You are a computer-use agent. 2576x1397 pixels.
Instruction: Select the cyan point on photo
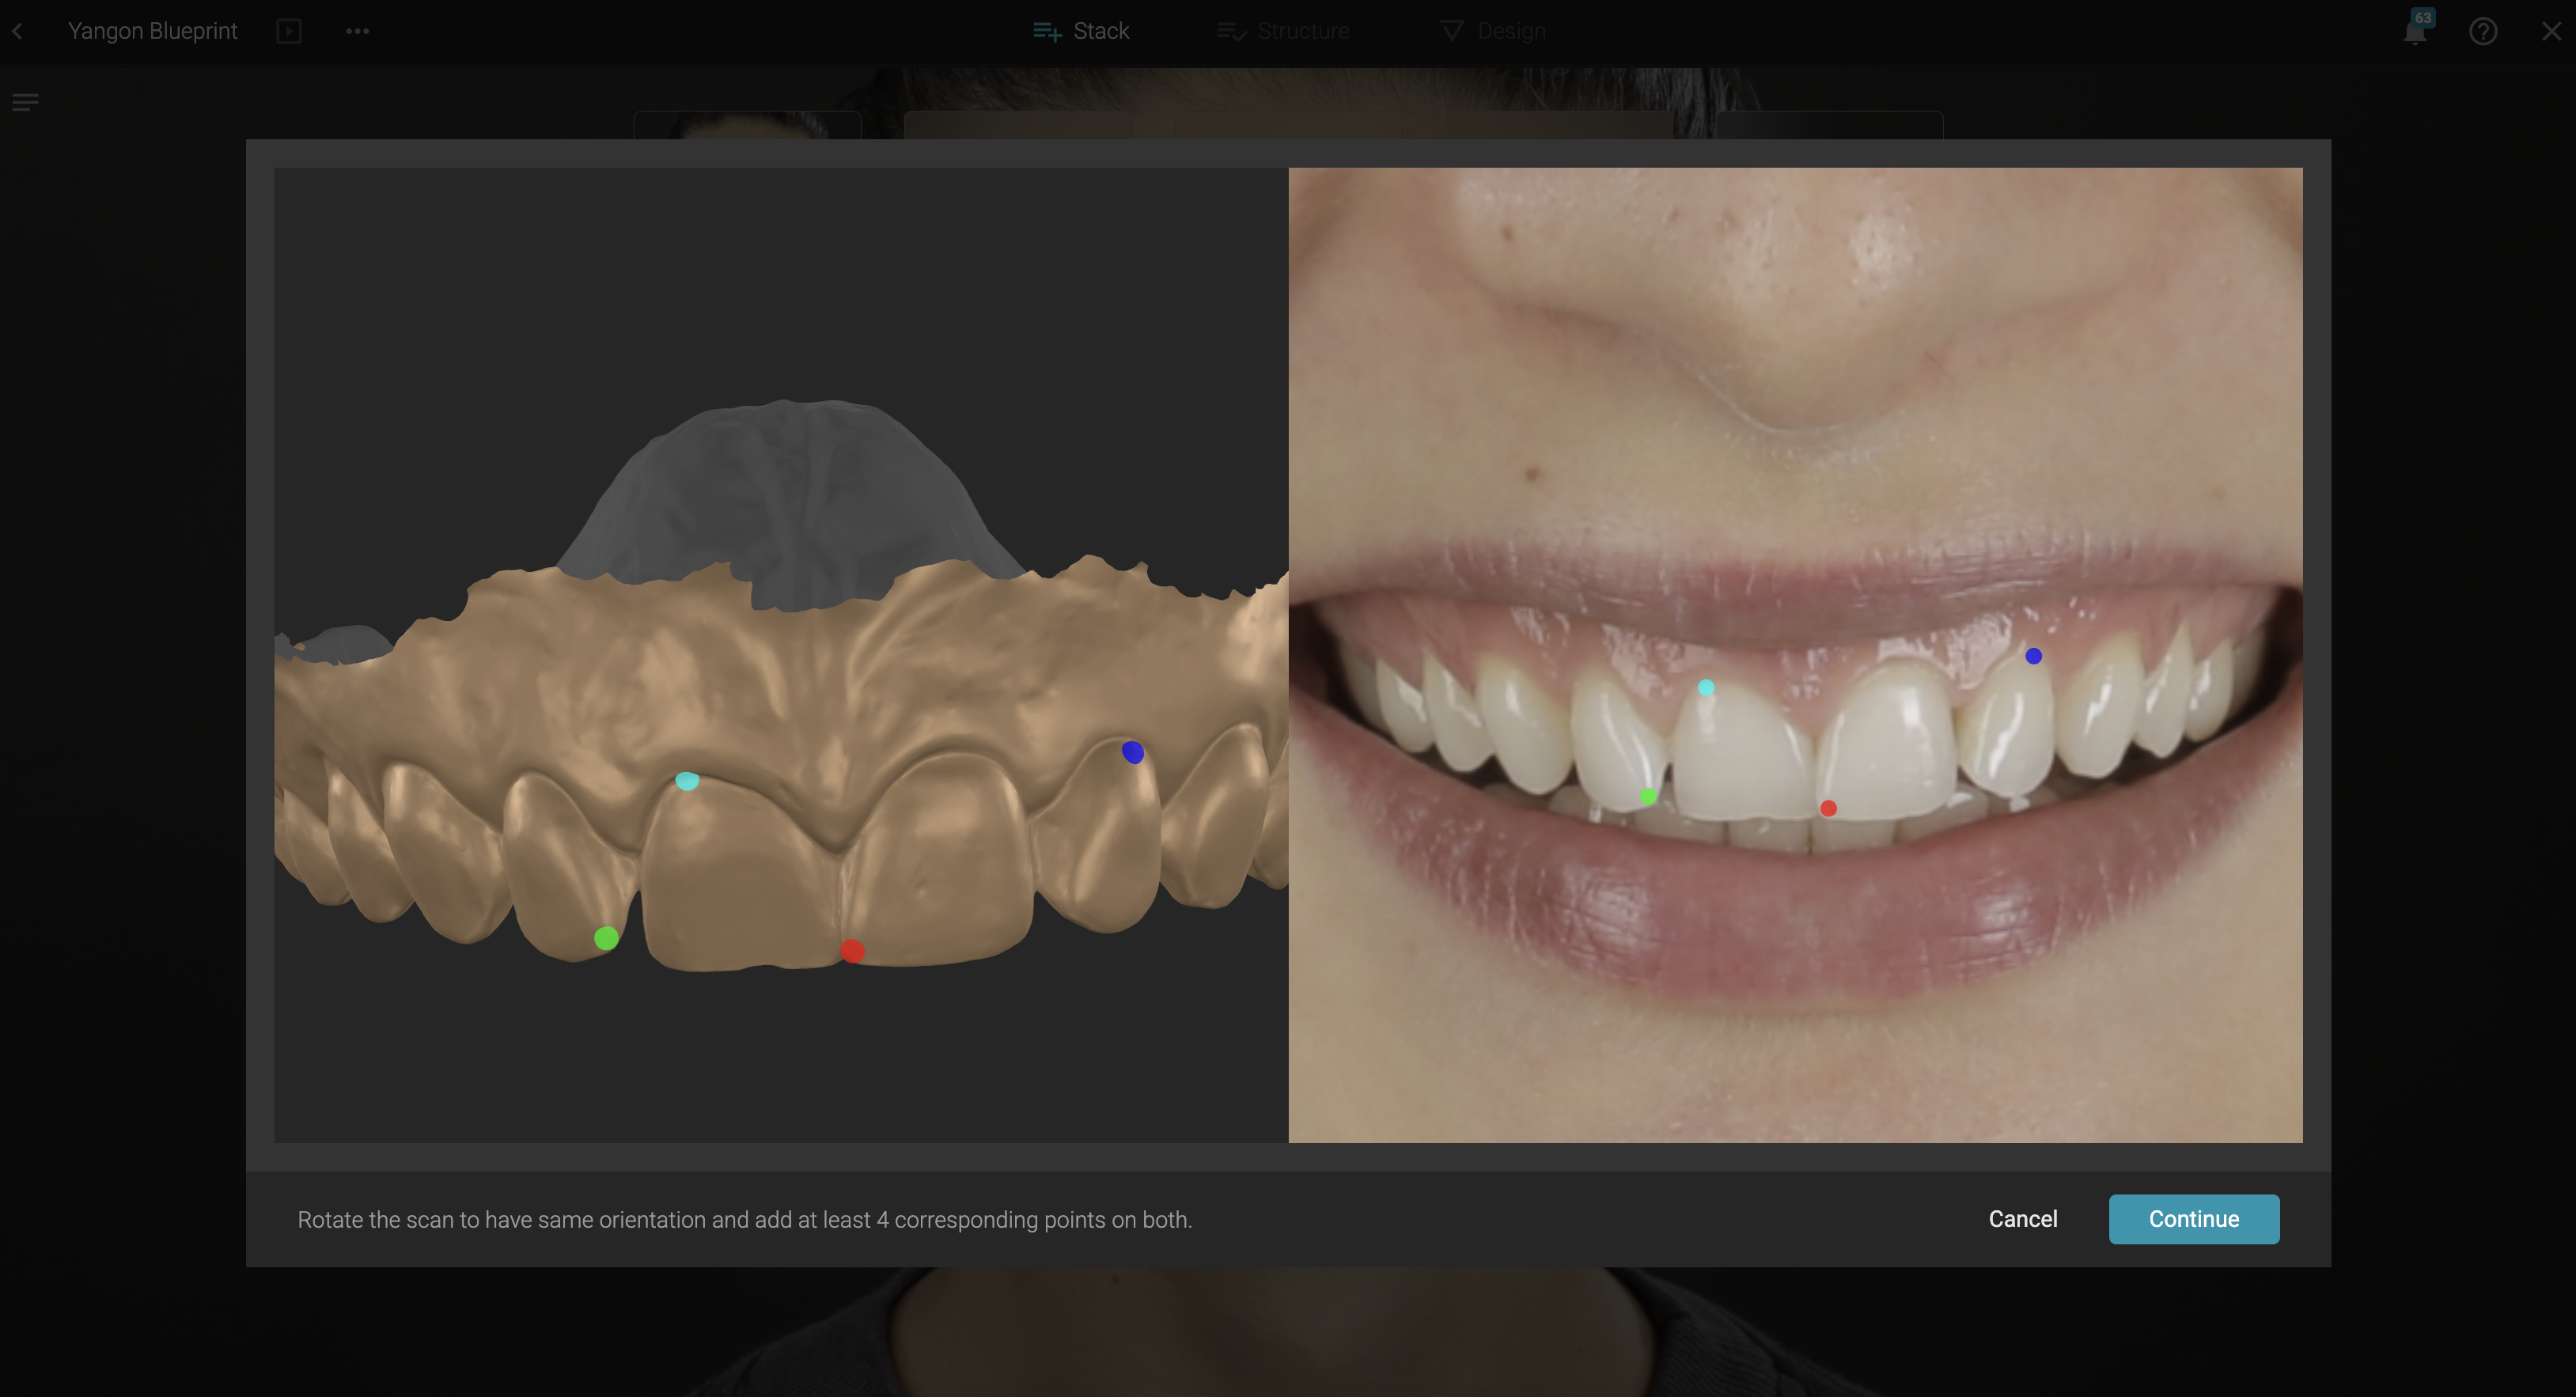tap(1706, 688)
